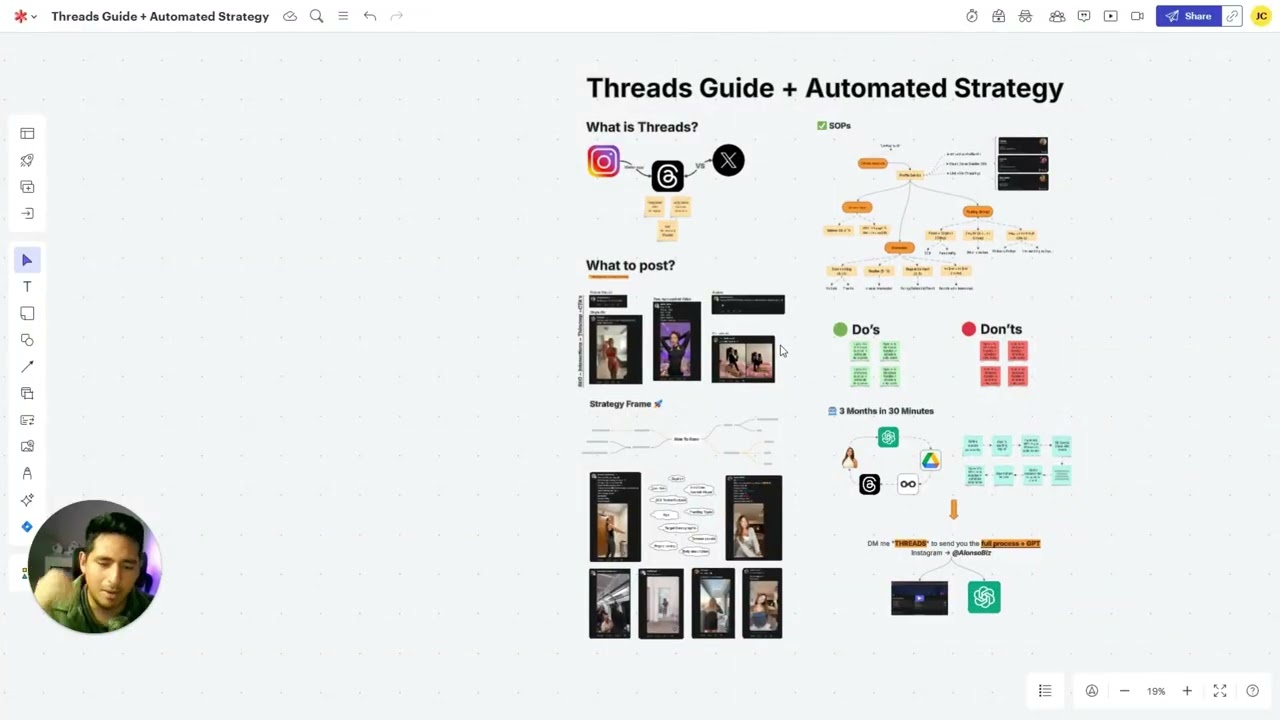Viewport: 1280px width, 720px height.
Task: Toggle the incognito hat-and-glasses icon
Action: [x=1025, y=16]
